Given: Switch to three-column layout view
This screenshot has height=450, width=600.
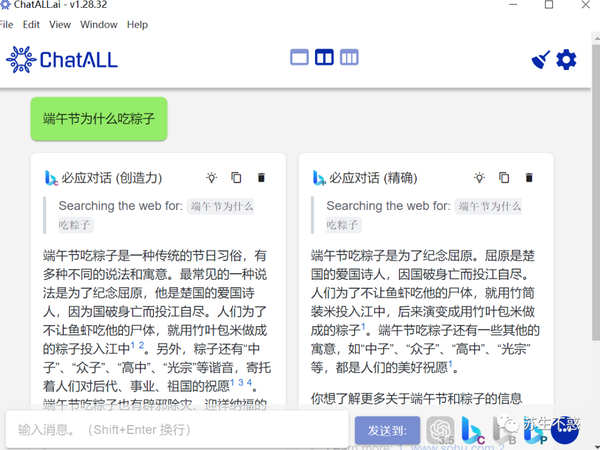Looking at the screenshot, I should click(x=349, y=57).
